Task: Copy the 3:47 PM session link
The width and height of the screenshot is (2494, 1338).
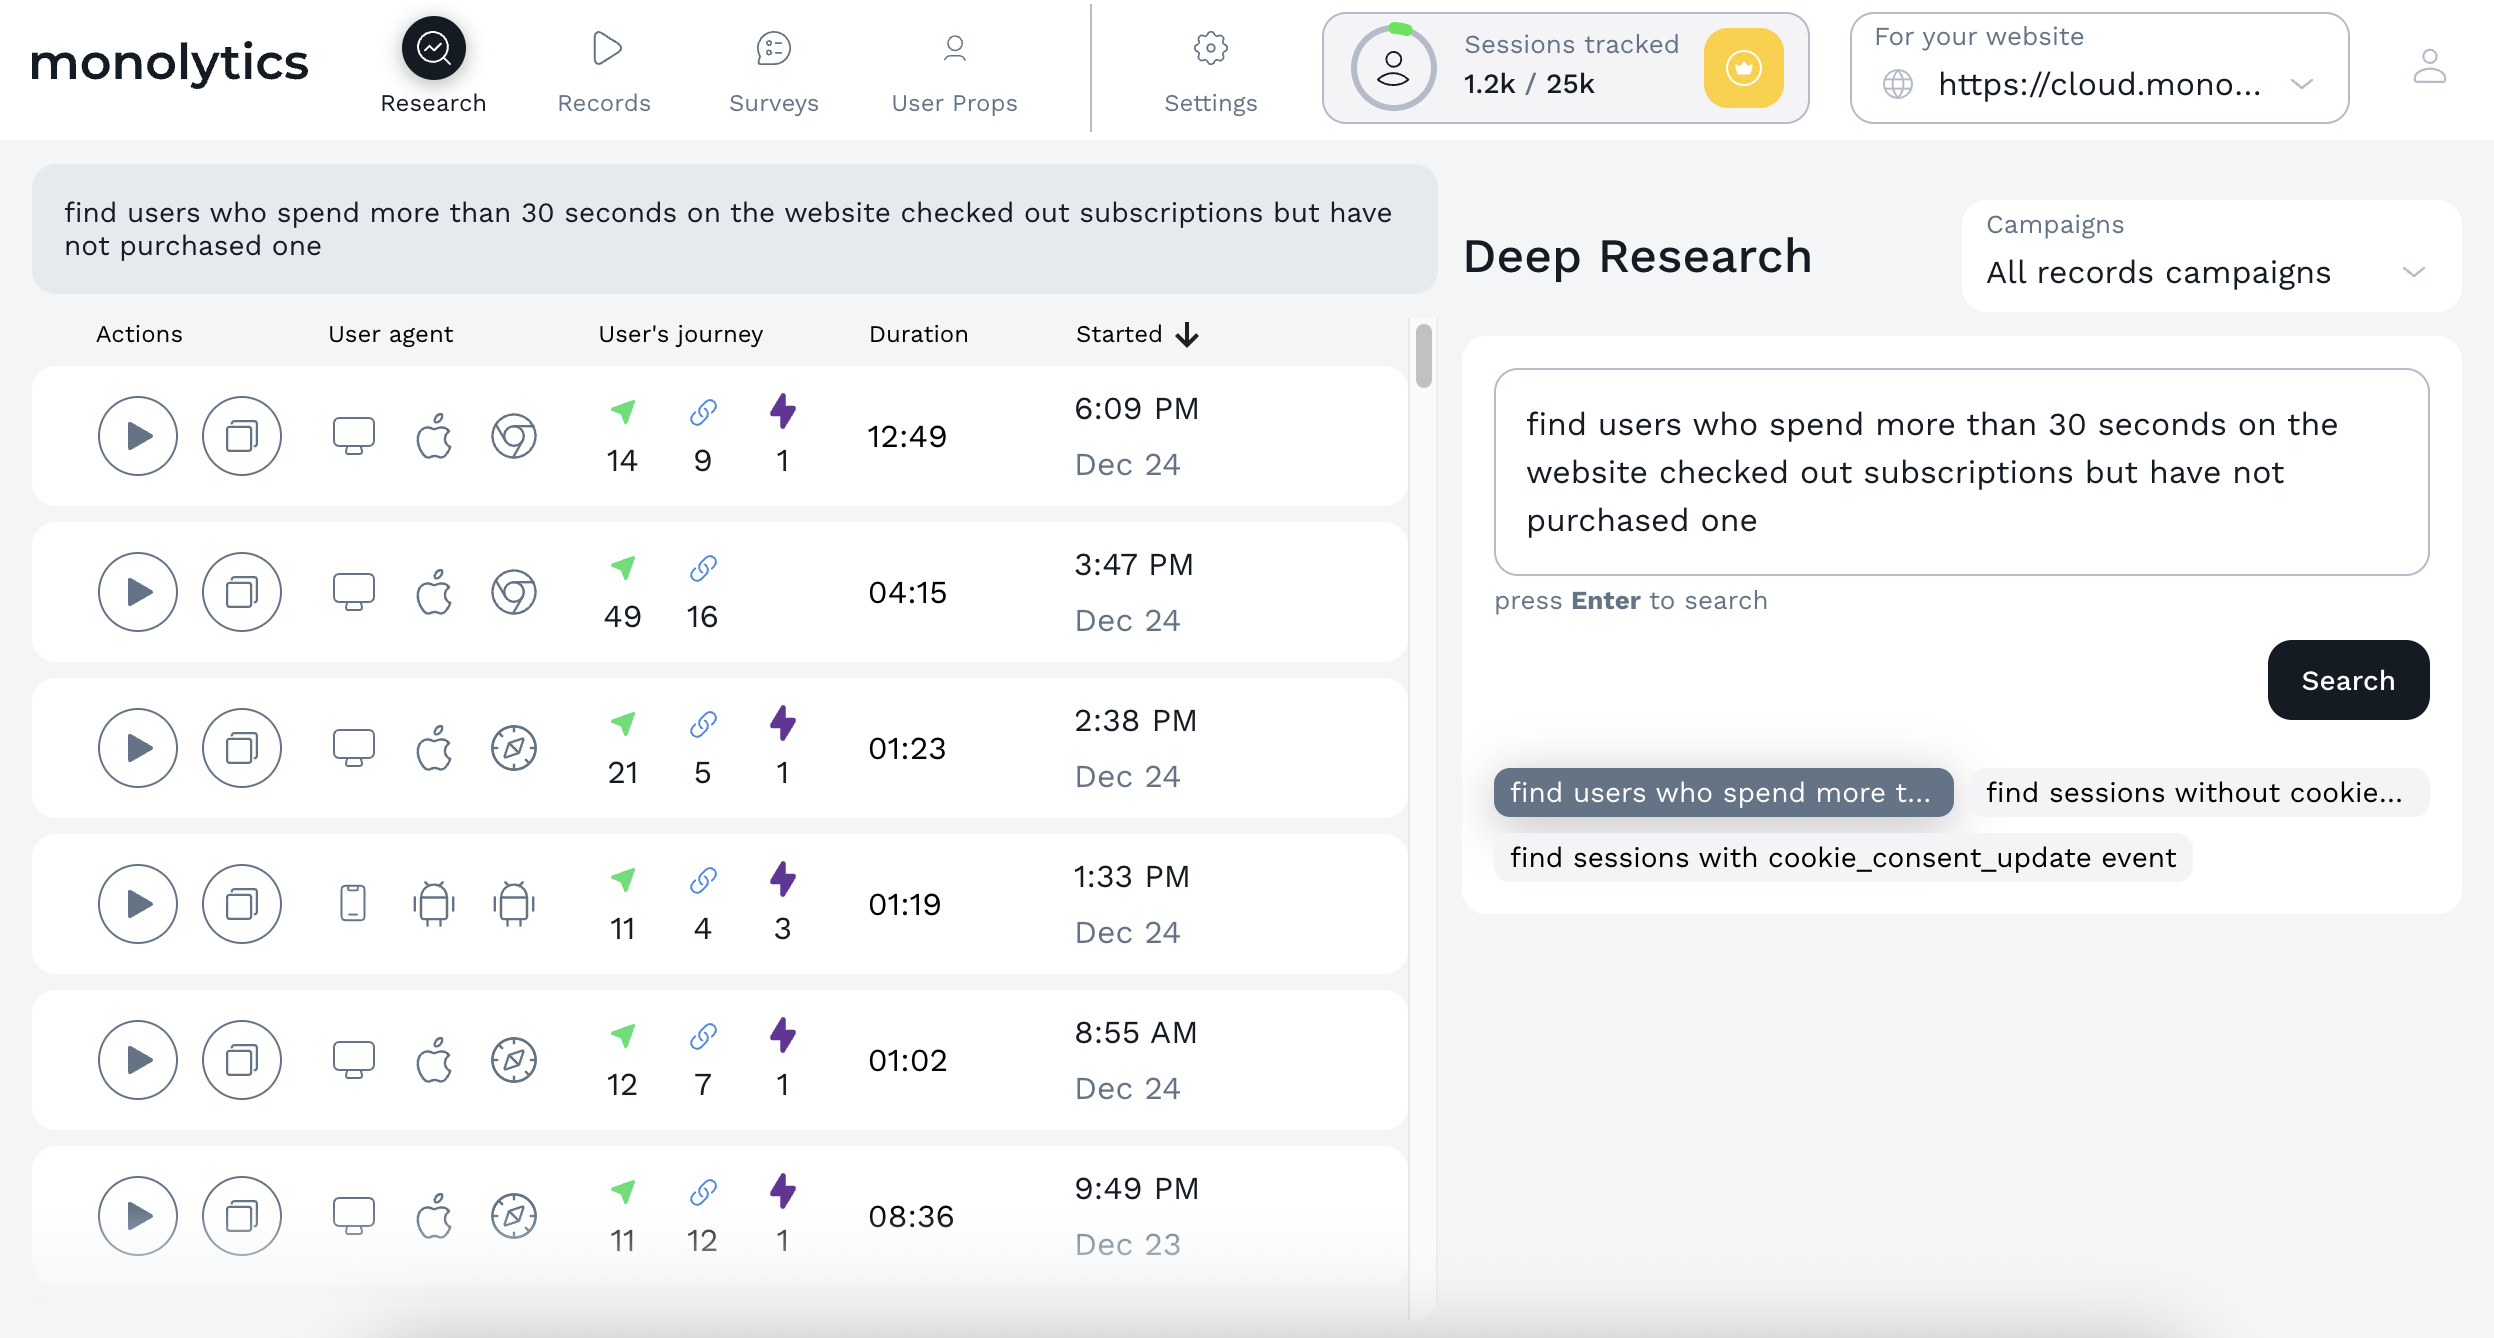Action: click(242, 592)
